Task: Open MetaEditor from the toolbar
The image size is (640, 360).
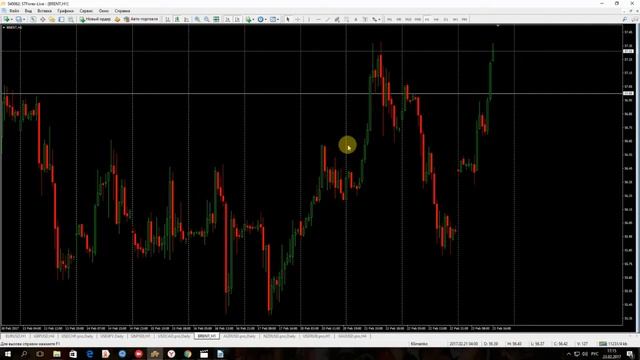Action: (x=117, y=19)
